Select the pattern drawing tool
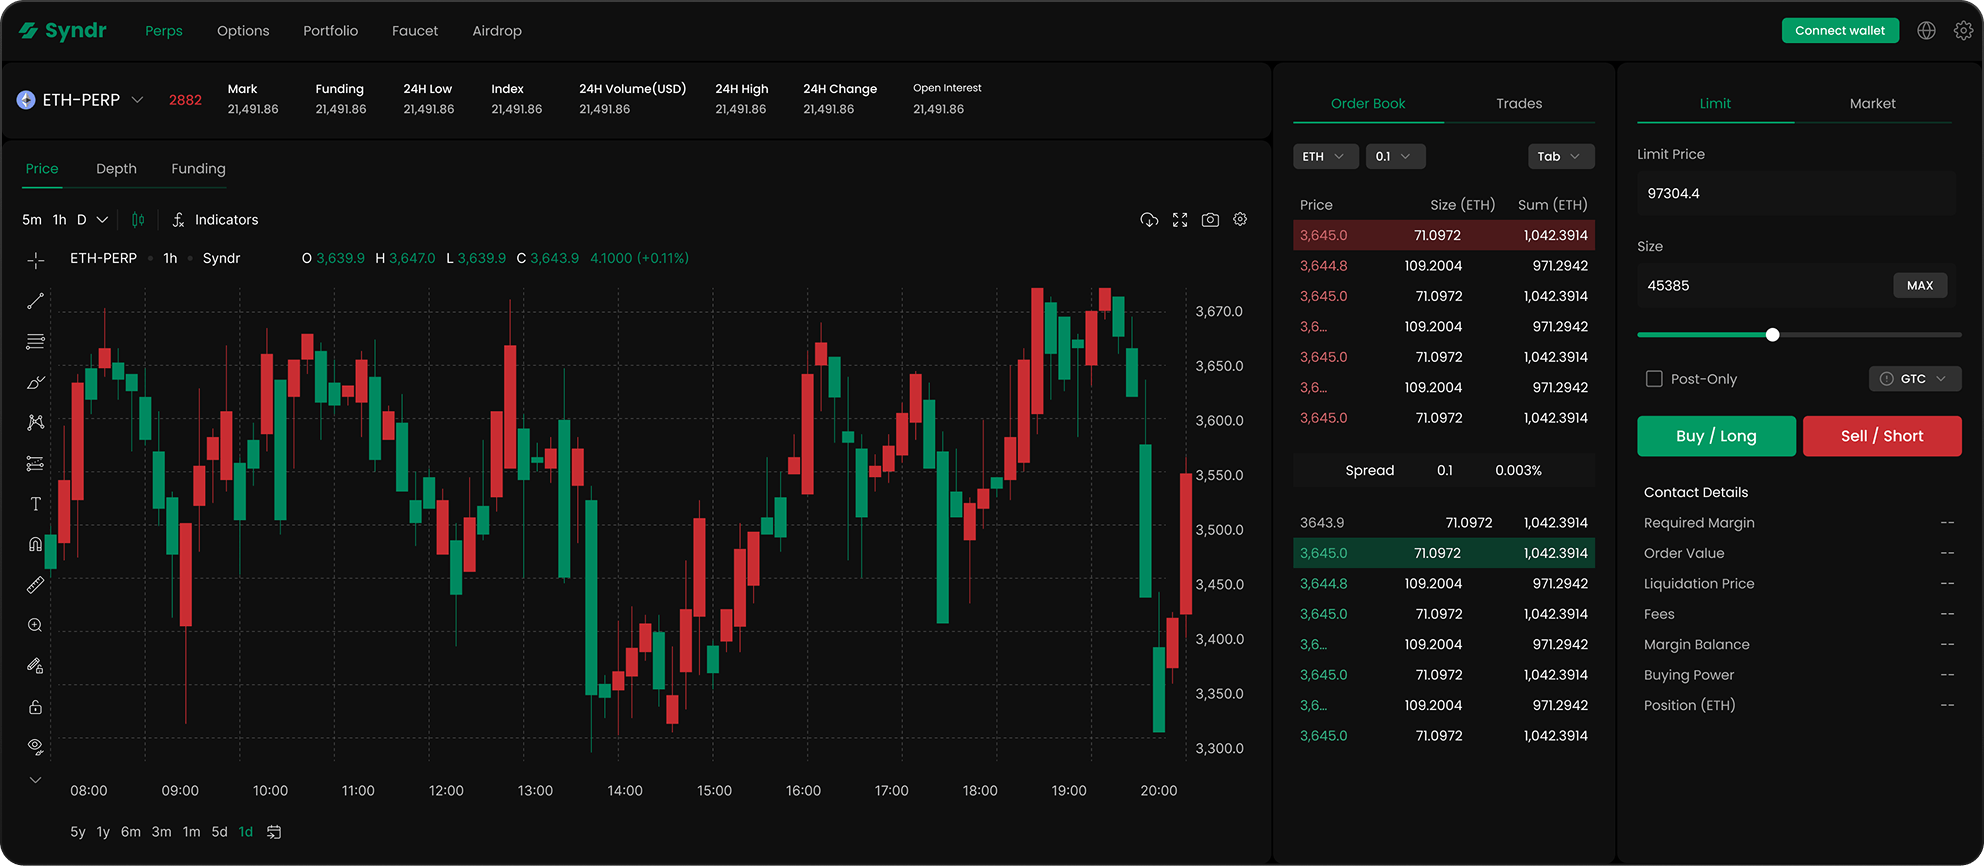Screen dimensions: 1984x866 point(35,422)
